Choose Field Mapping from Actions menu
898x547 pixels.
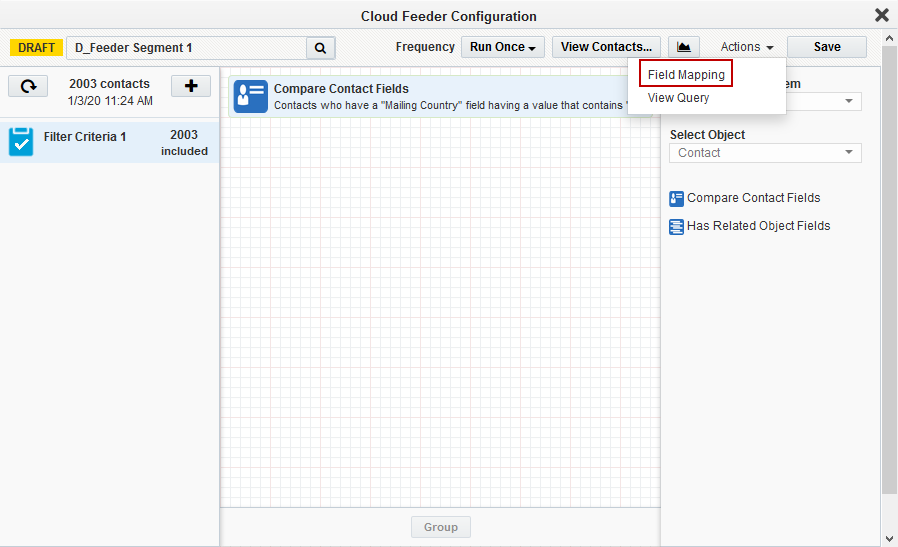click(686, 75)
